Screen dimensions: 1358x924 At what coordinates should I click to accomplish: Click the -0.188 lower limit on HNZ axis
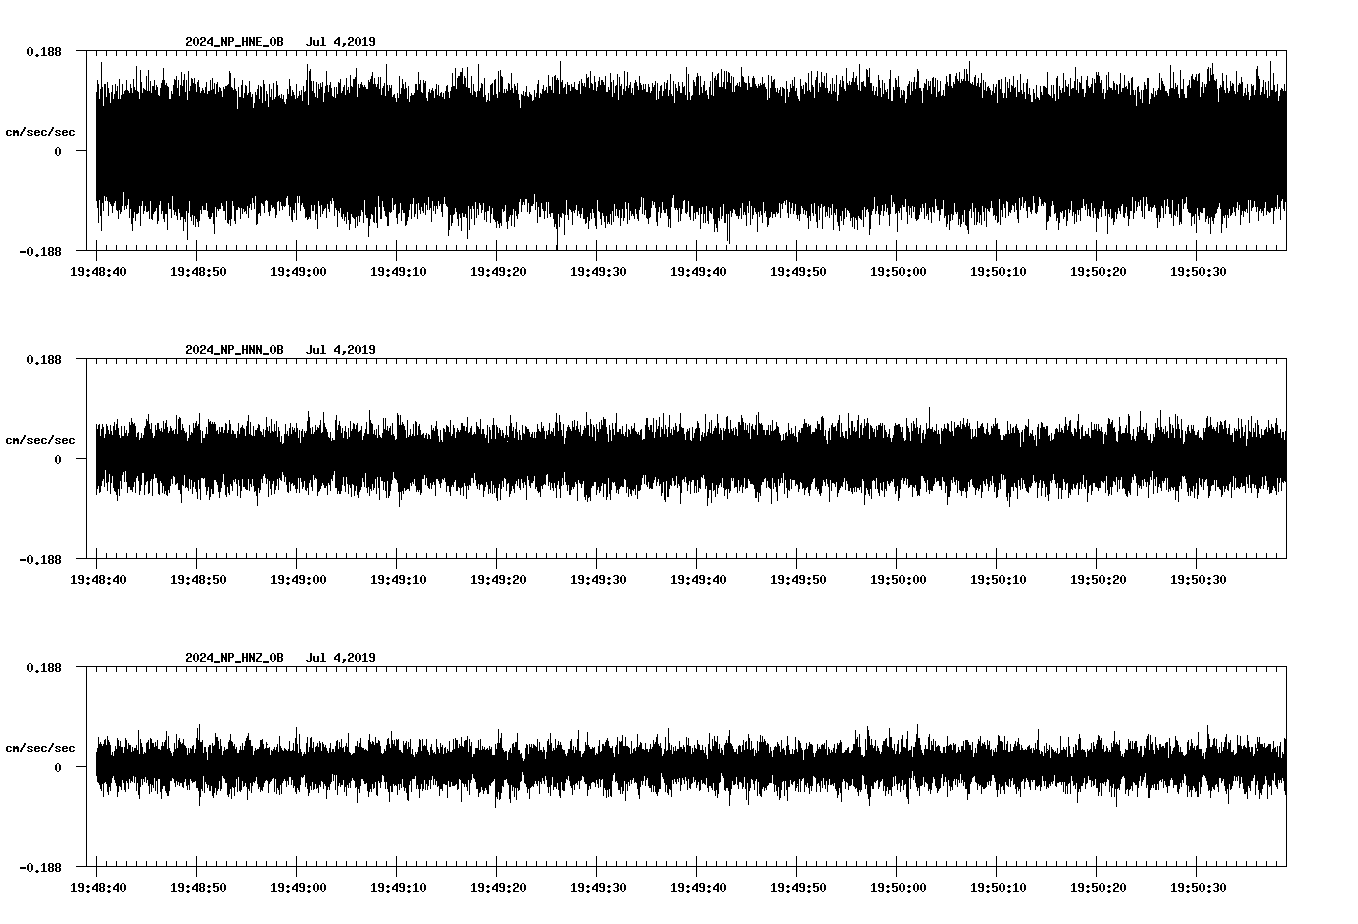pos(40,867)
